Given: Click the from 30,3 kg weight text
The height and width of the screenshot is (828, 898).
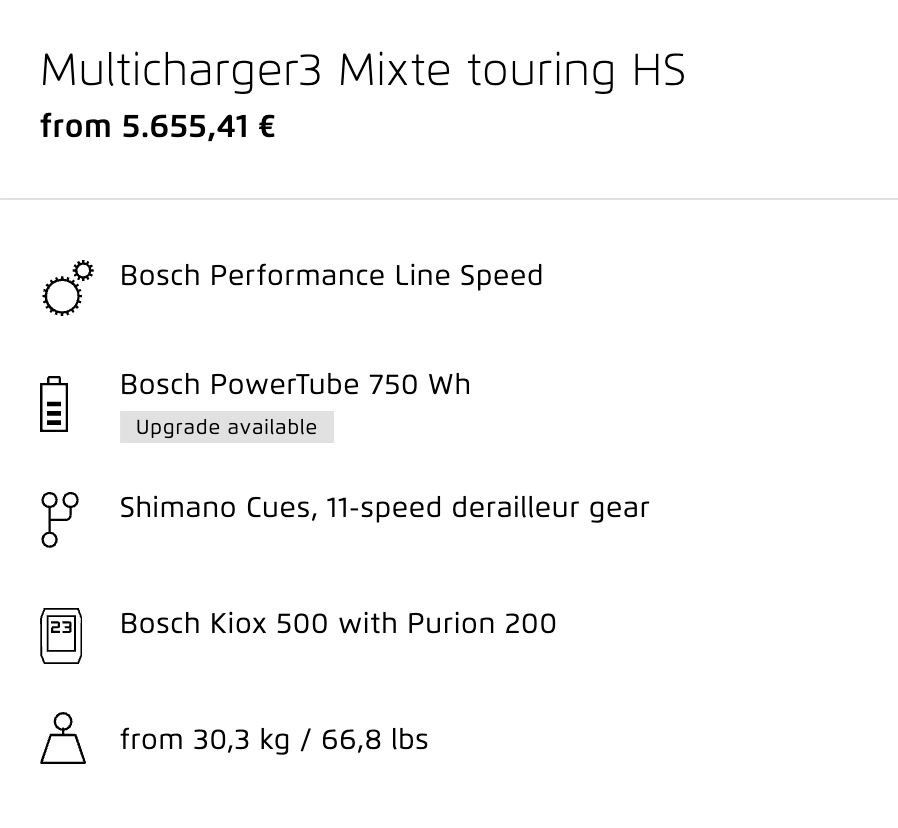Looking at the screenshot, I should [274, 739].
